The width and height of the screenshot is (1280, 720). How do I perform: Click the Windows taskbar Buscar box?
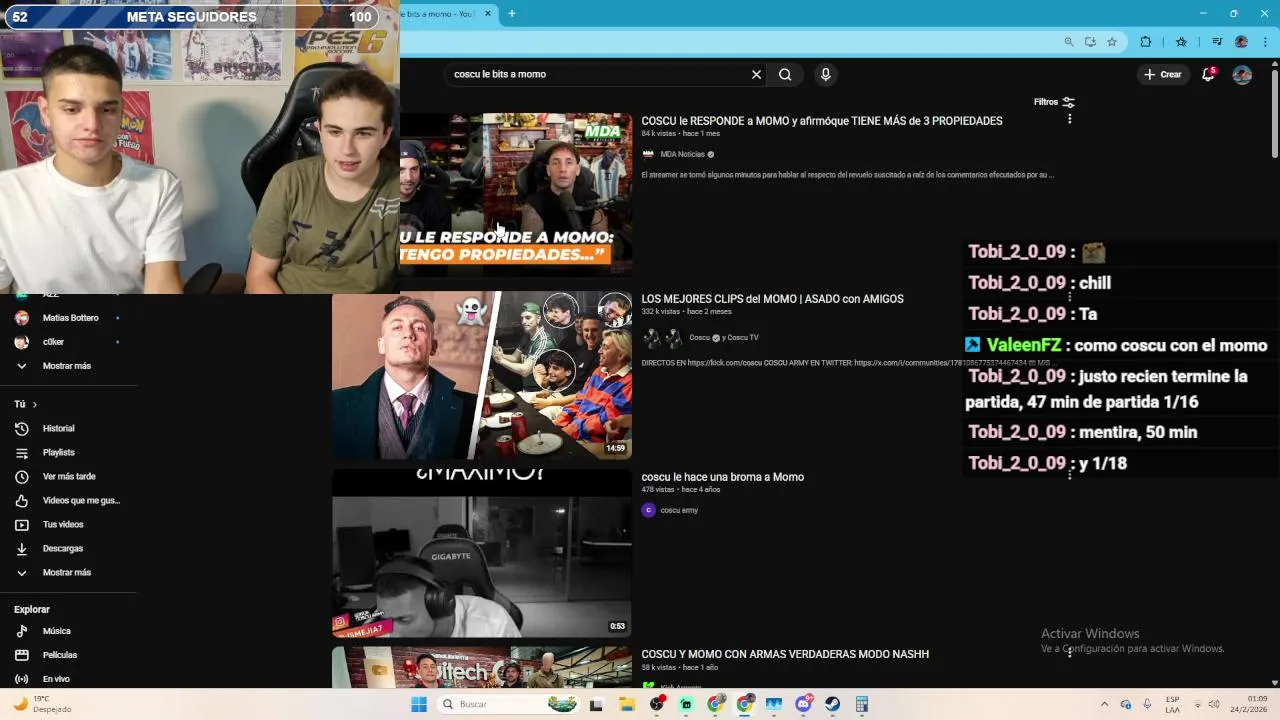click(x=510, y=704)
